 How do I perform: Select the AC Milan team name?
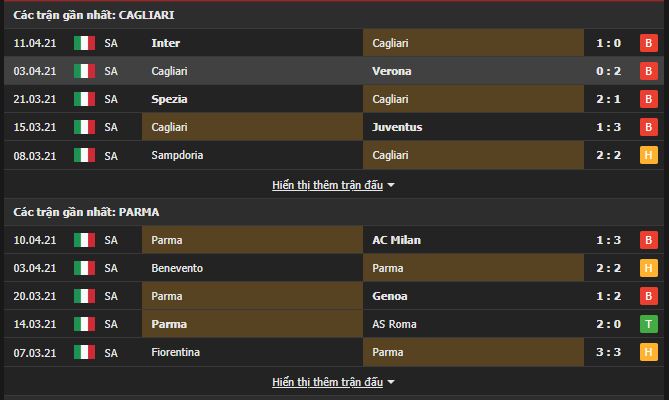tap(396, 240)
